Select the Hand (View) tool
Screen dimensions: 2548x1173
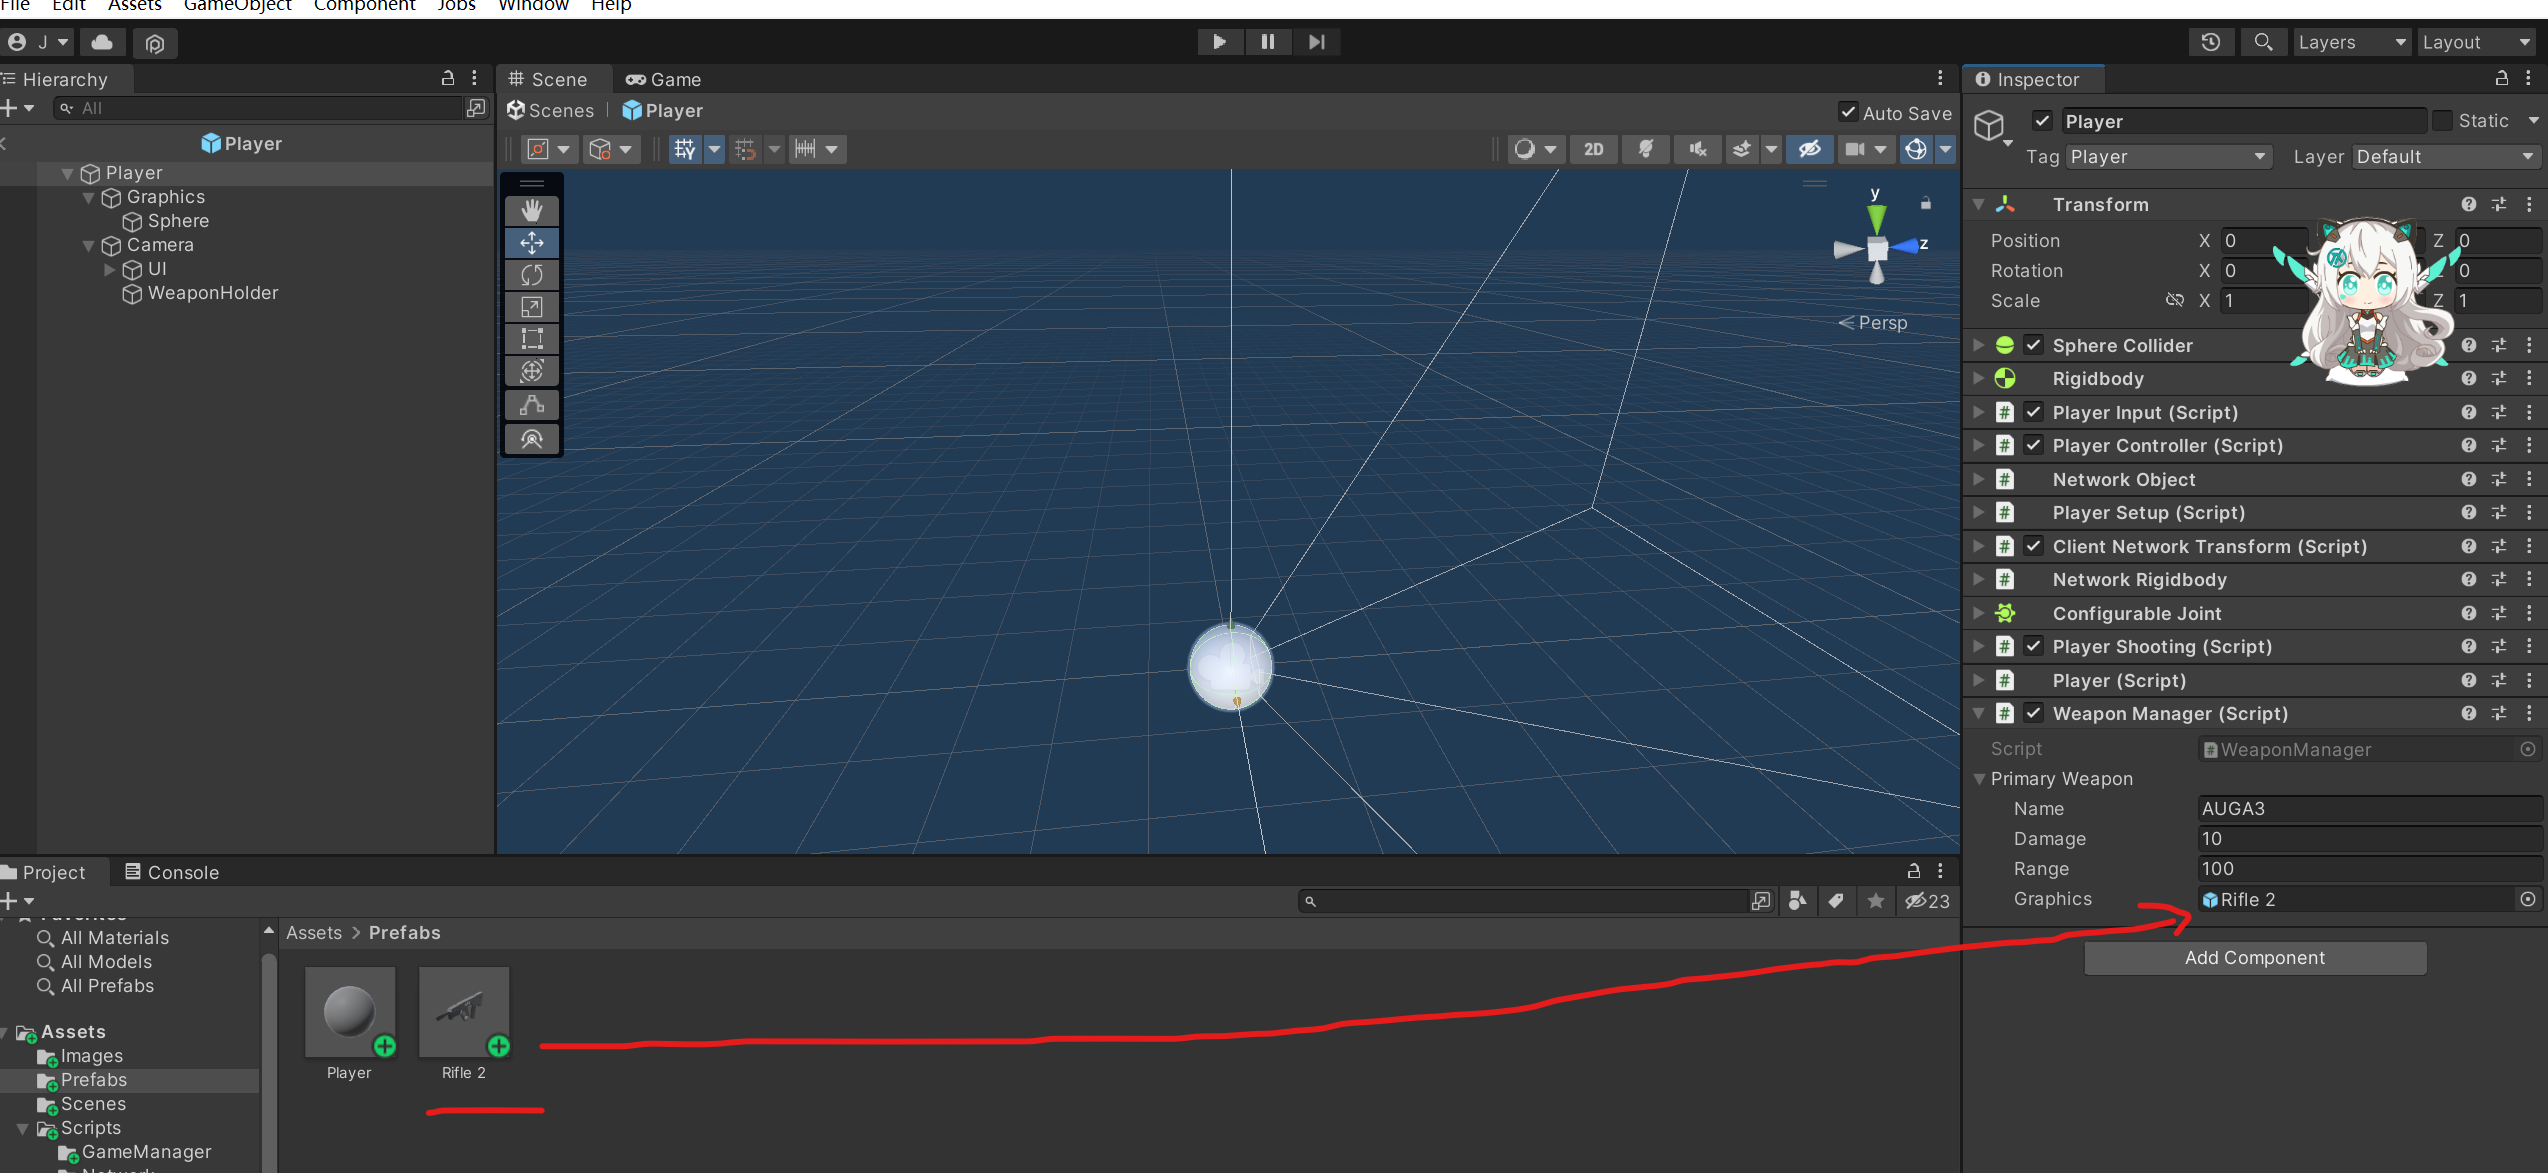pyautogui.click(x=532, y=210)
